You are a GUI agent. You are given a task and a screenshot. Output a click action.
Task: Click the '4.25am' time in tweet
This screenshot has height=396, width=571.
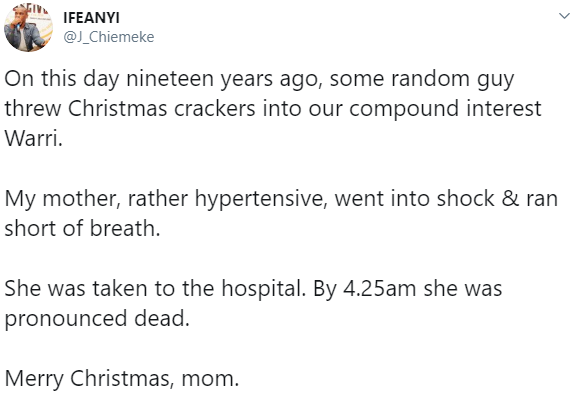[x=379, y=289]
